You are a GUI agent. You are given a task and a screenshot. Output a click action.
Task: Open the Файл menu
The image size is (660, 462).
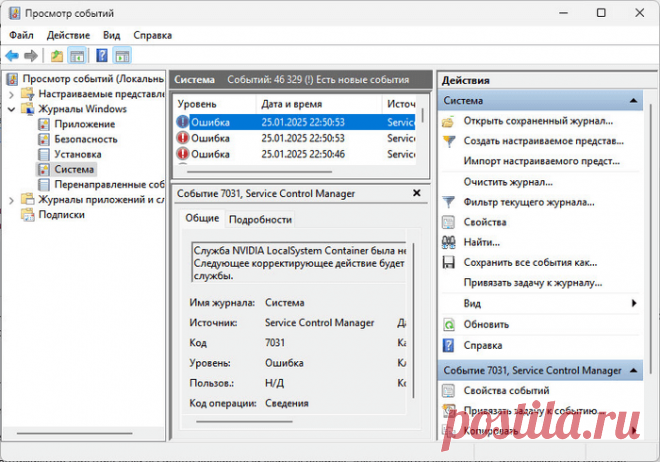click(x=21, y=35)
